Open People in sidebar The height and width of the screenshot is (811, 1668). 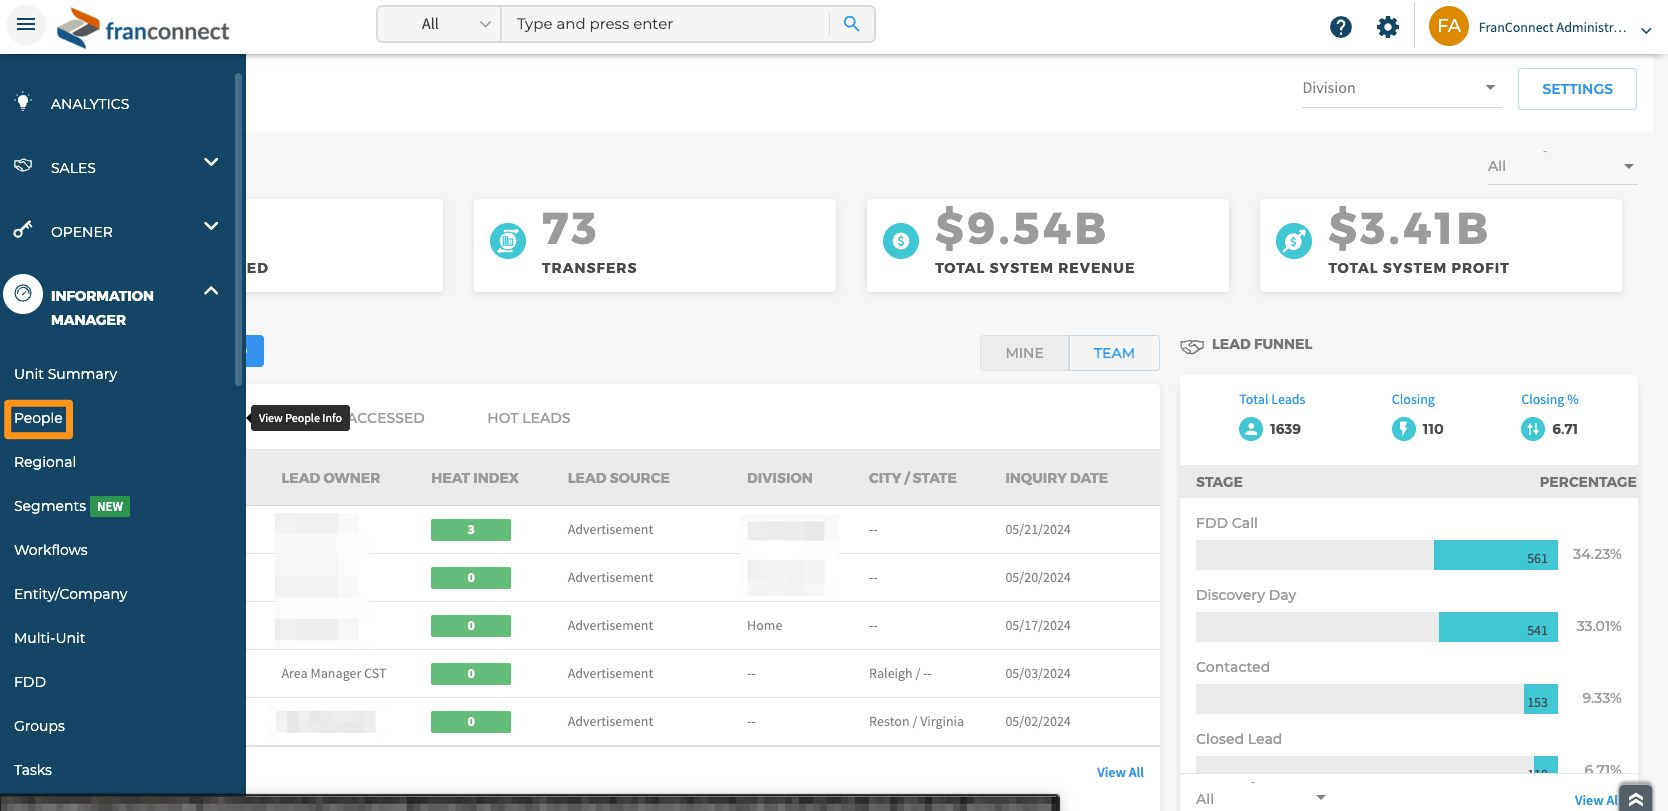pyautogui.click(x=38, y=418)
